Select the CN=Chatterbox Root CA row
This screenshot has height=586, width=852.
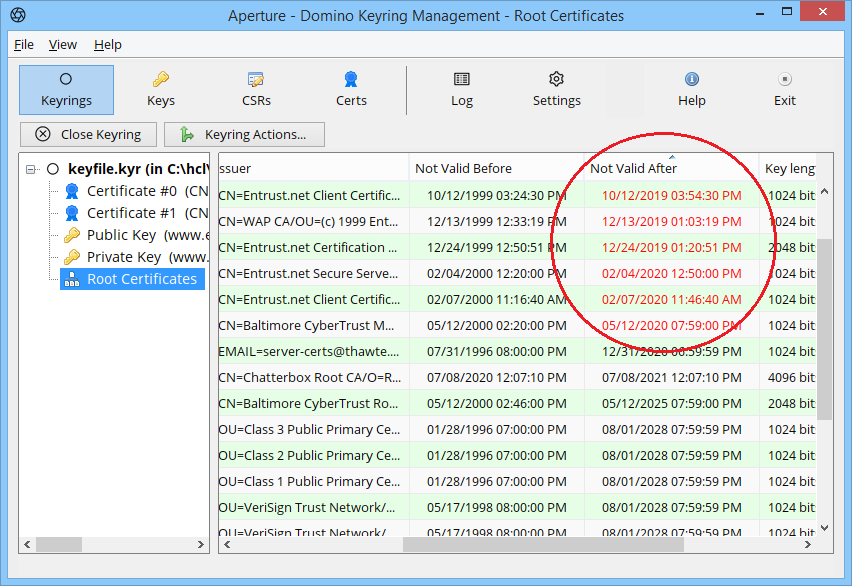click(517, 377)
